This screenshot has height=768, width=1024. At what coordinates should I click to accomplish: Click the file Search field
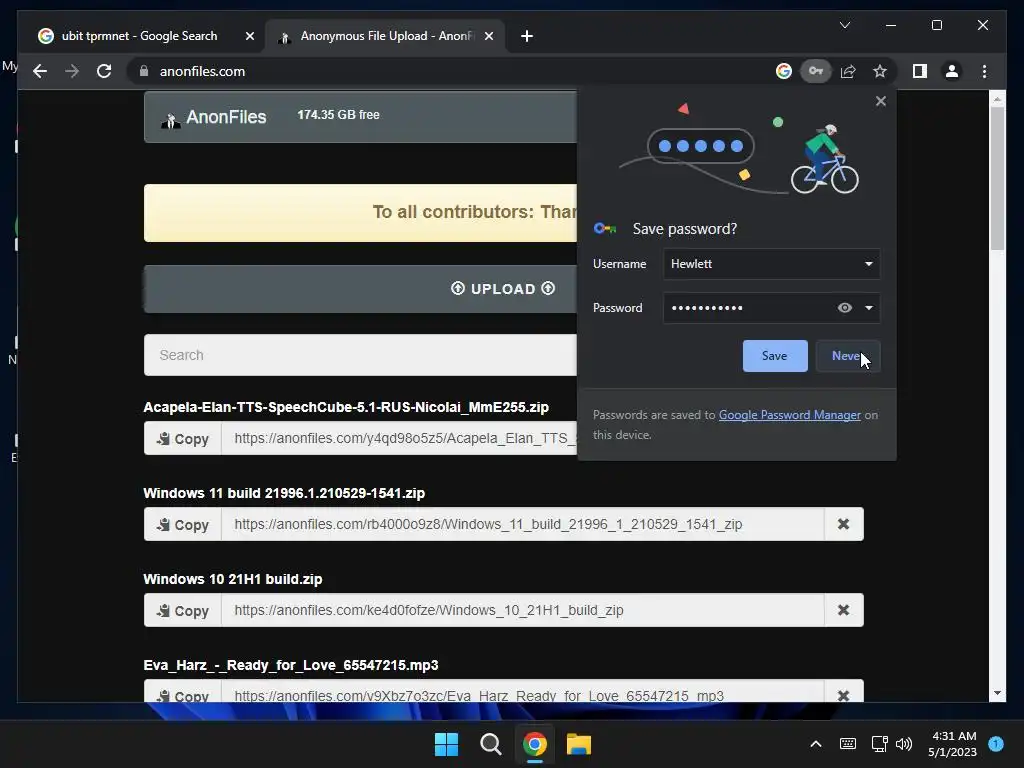point(360,355)
